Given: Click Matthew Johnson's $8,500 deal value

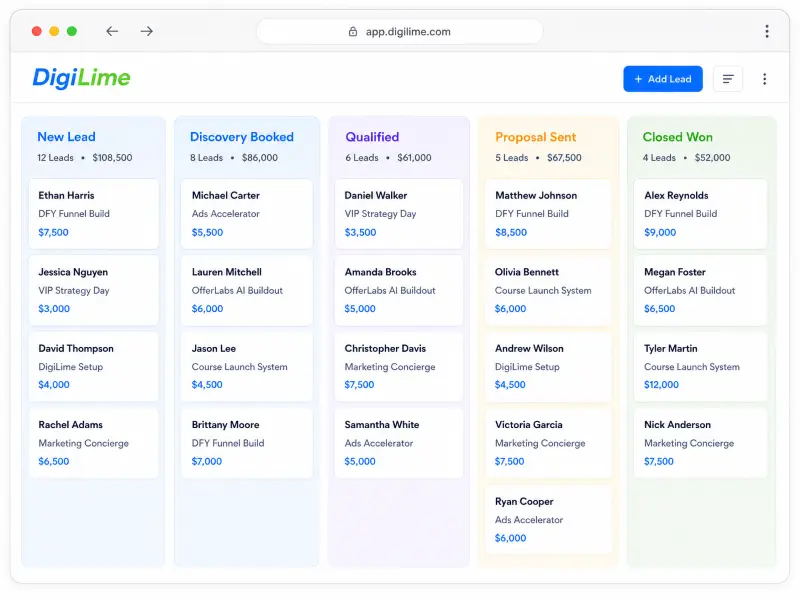Looking at the screenshot, I should pyautogui.click(x=511, y=232).
